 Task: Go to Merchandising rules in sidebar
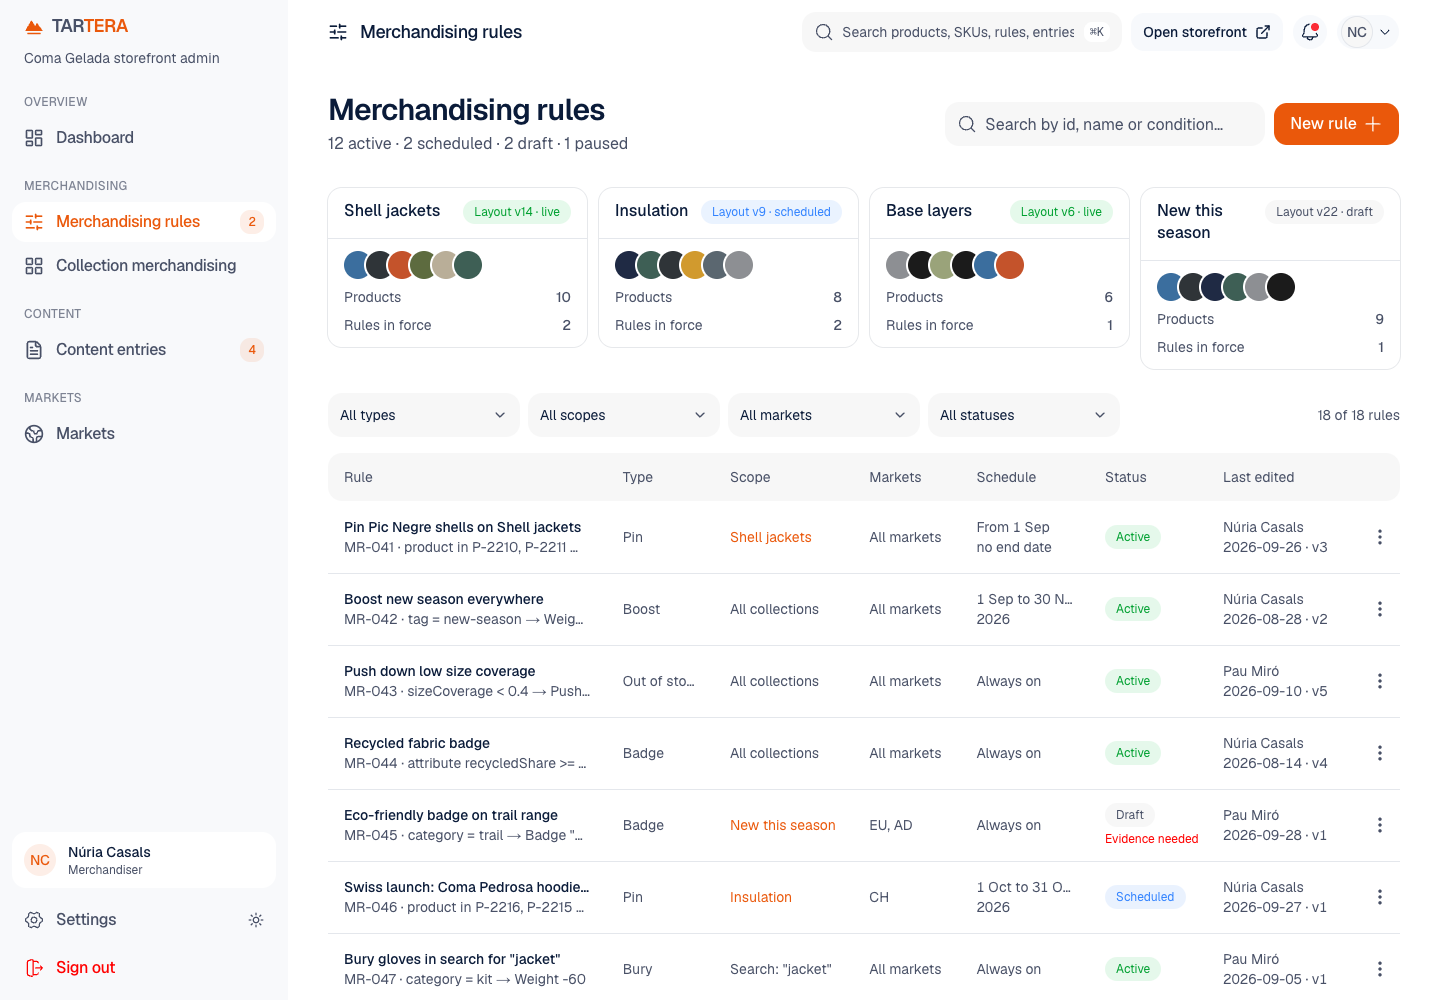[x=144, y=222]
